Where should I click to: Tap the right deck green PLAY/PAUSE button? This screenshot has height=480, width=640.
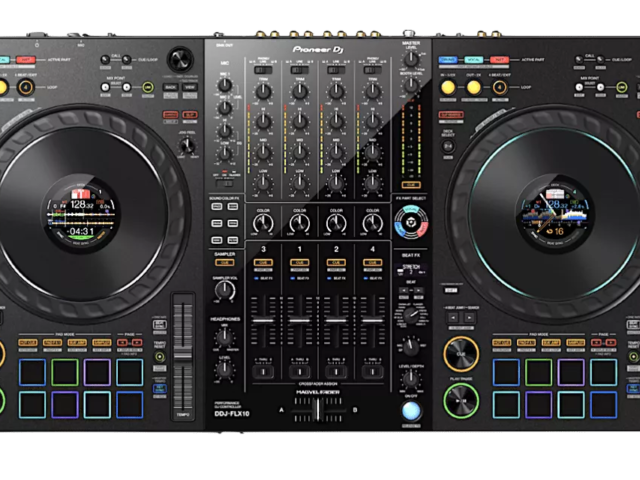pyautogui.click(x=461, y=401)
